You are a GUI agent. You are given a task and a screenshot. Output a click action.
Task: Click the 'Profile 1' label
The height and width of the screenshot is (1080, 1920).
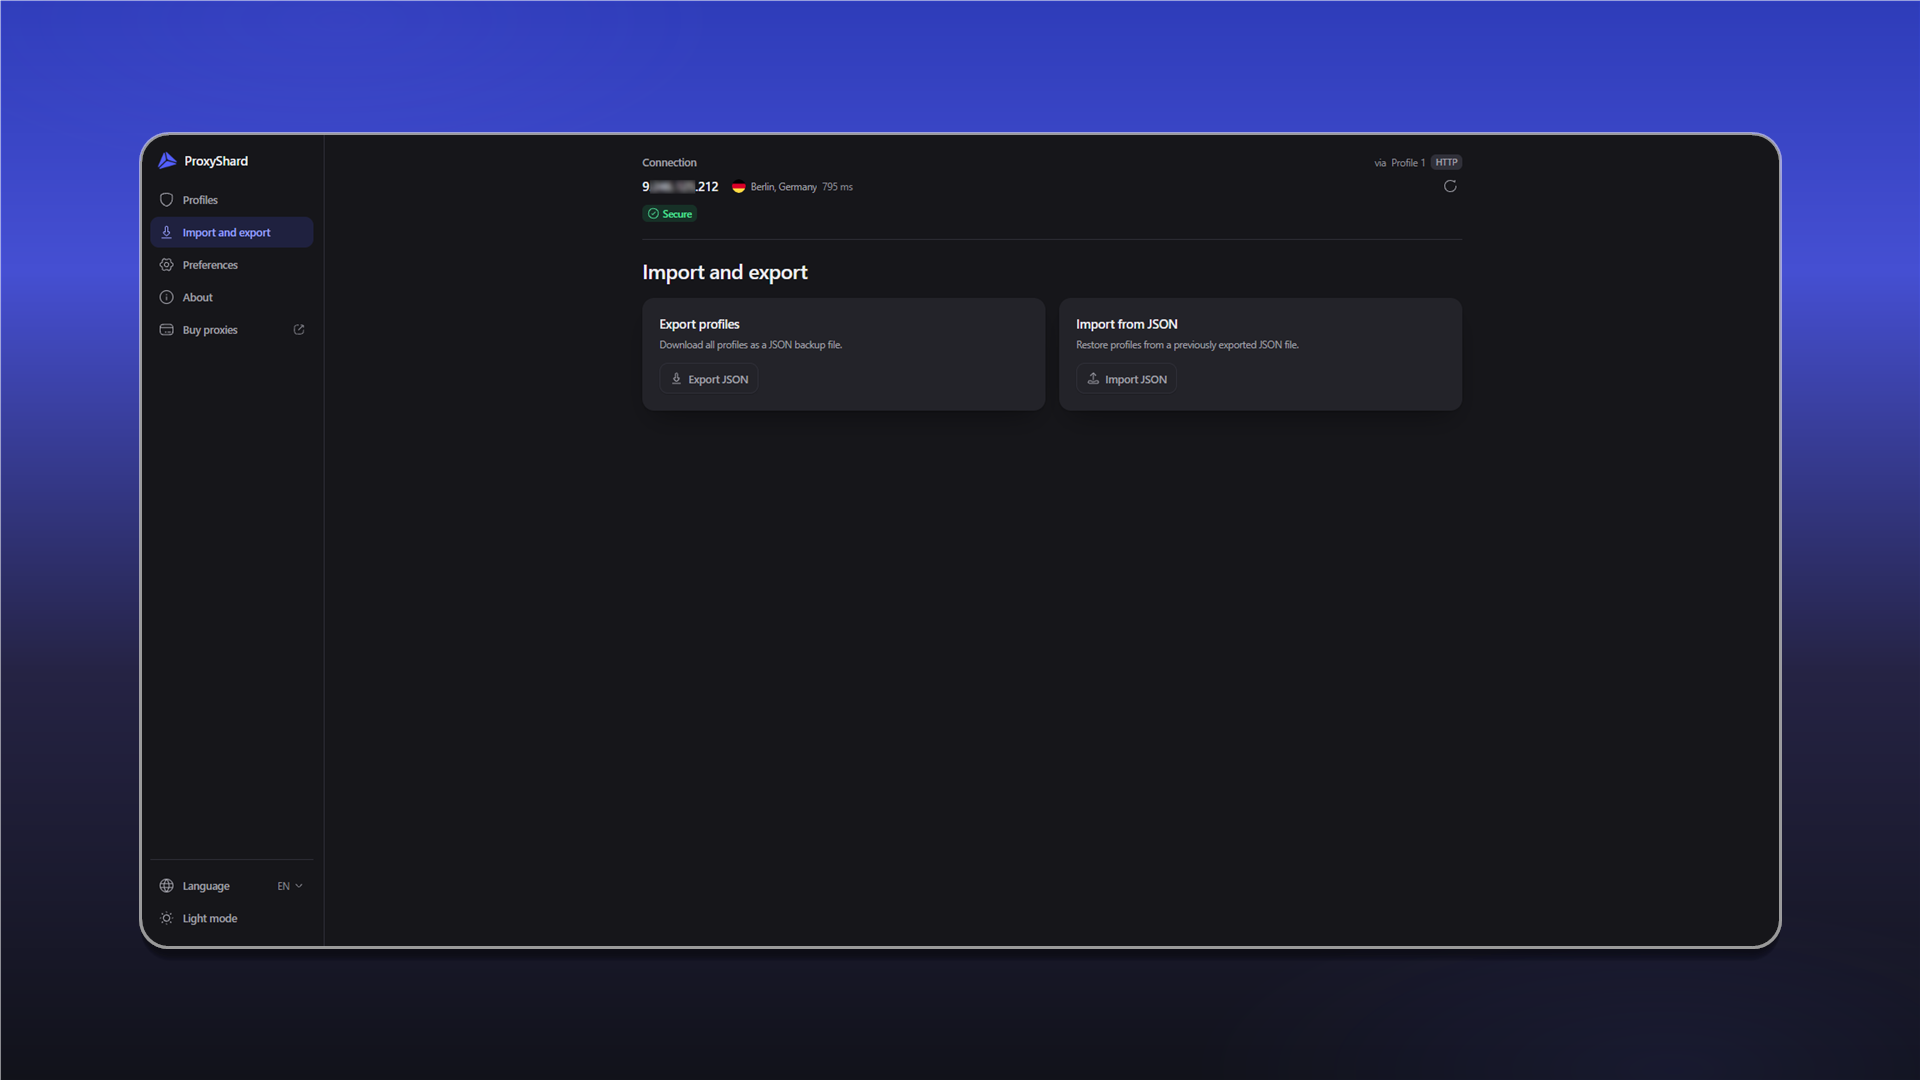pyautogui.click(x=1408, y=162)
